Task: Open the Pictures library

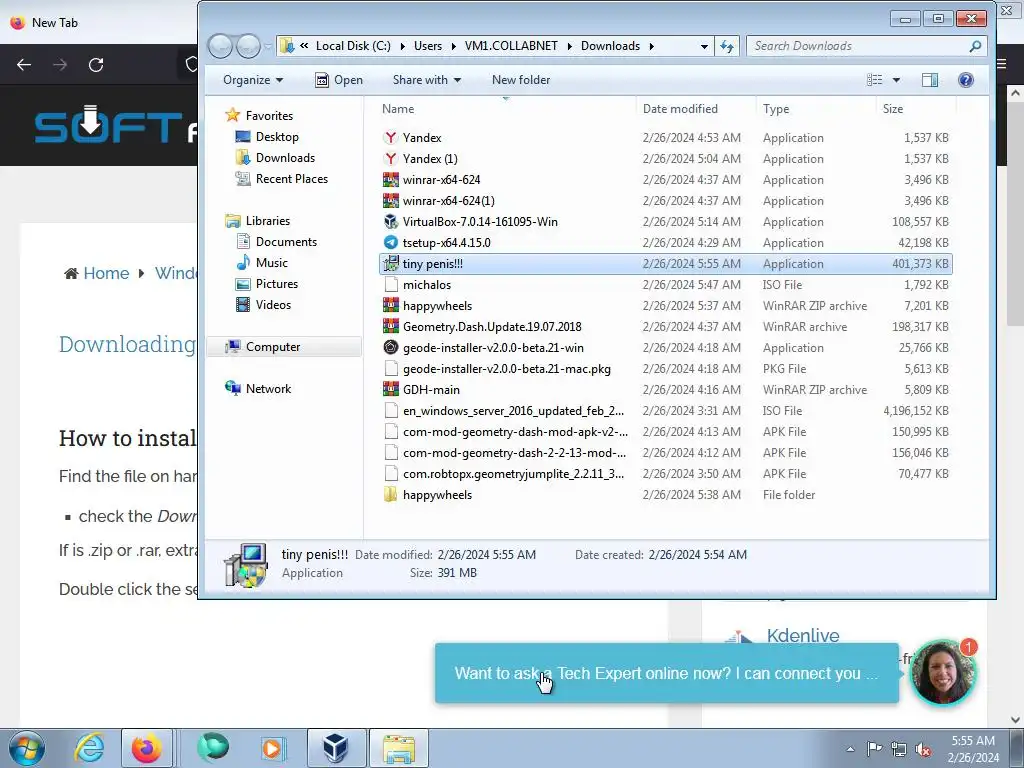Action: point(276,283)
